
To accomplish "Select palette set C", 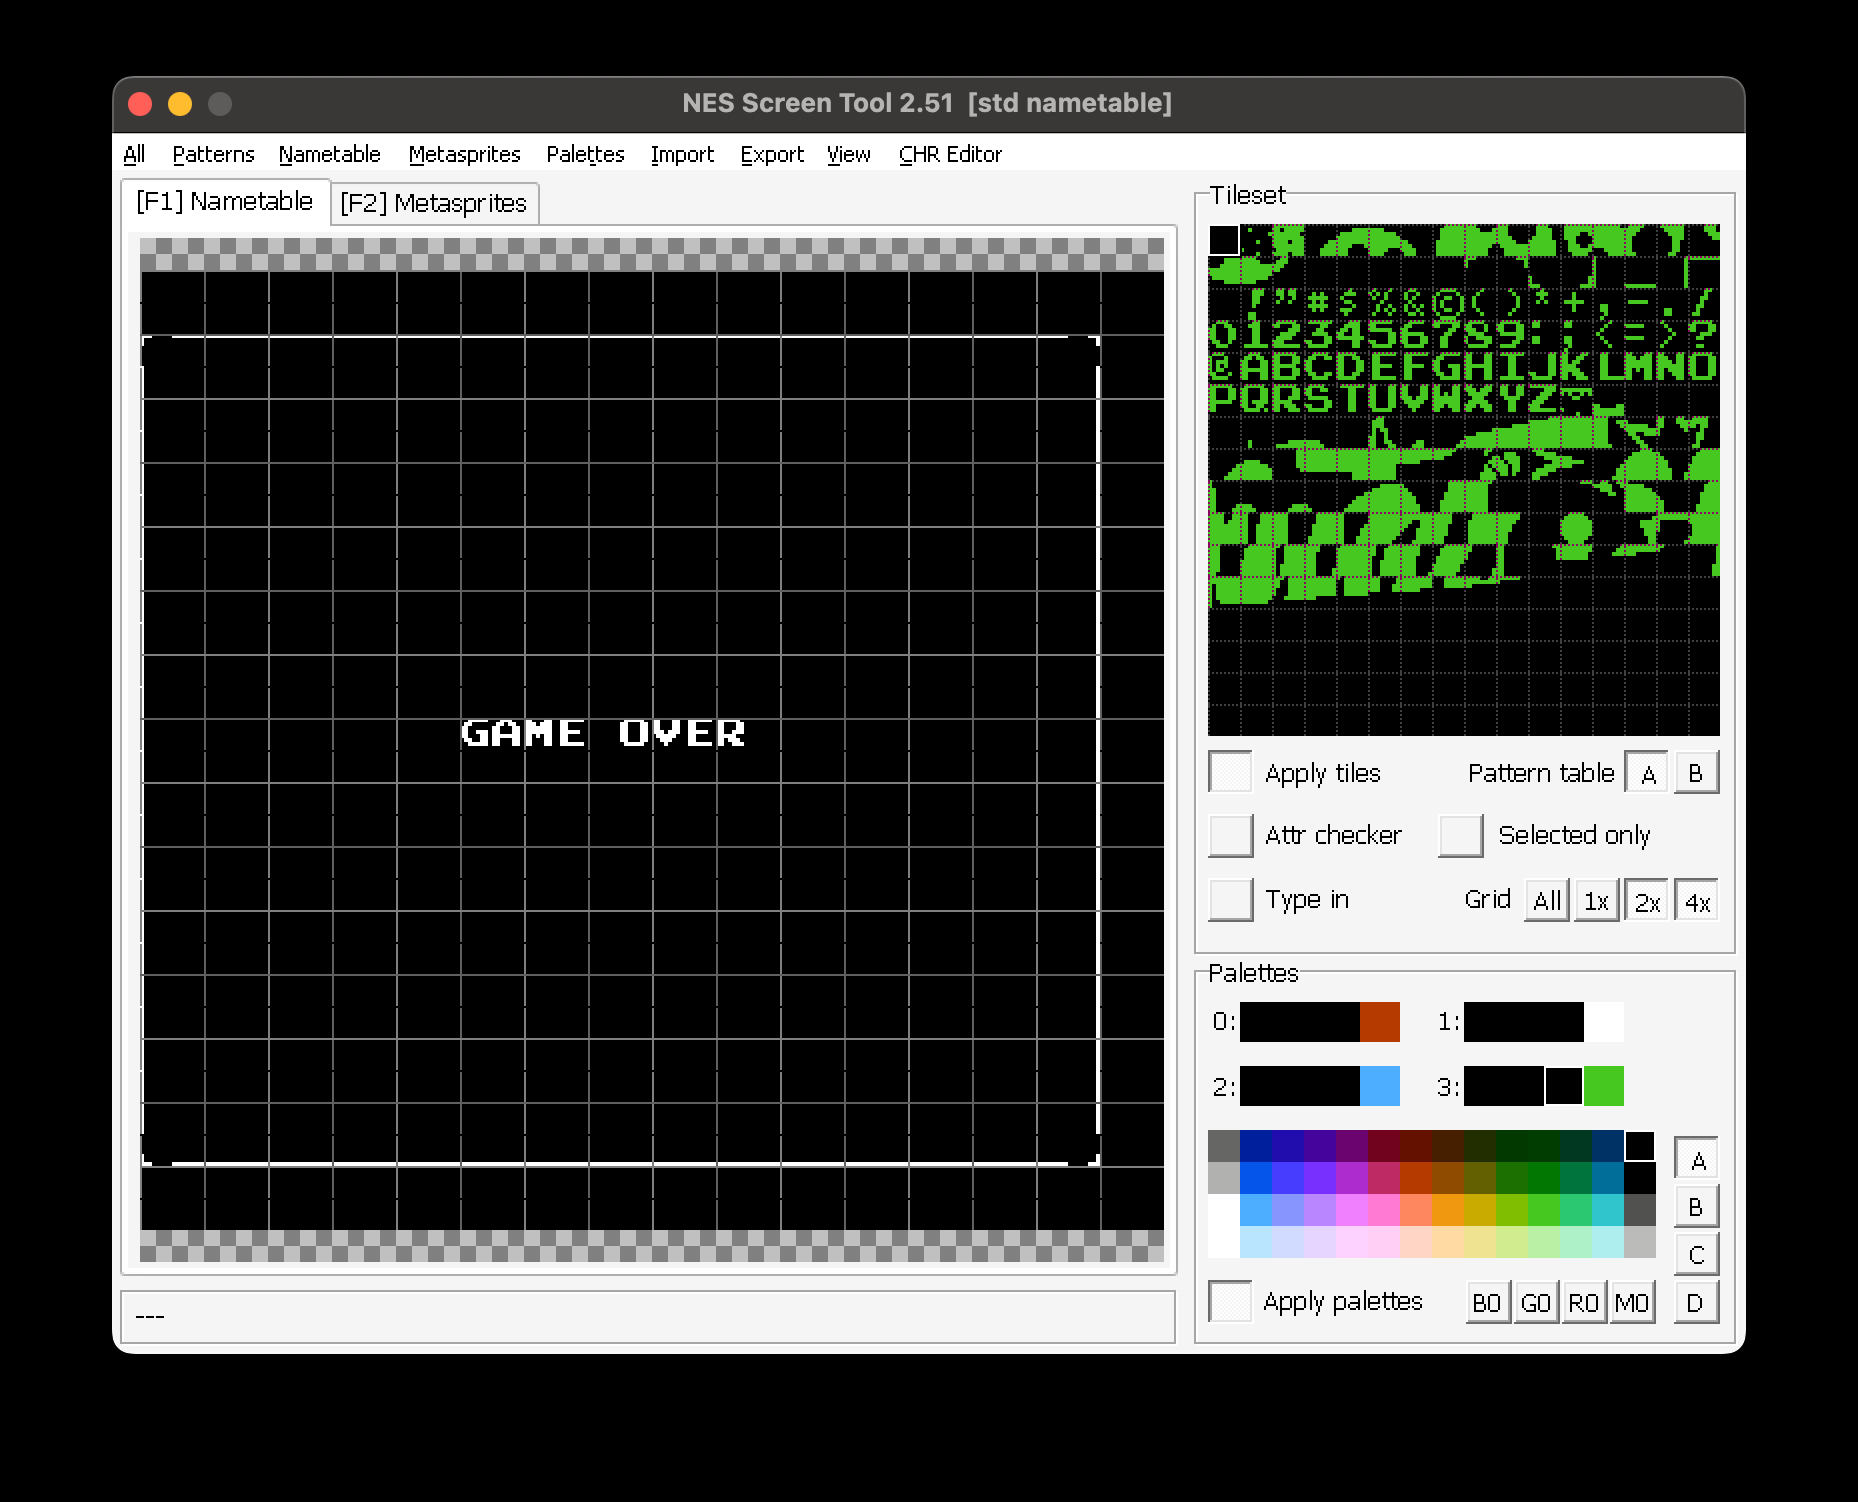I will (1696, 1255).
